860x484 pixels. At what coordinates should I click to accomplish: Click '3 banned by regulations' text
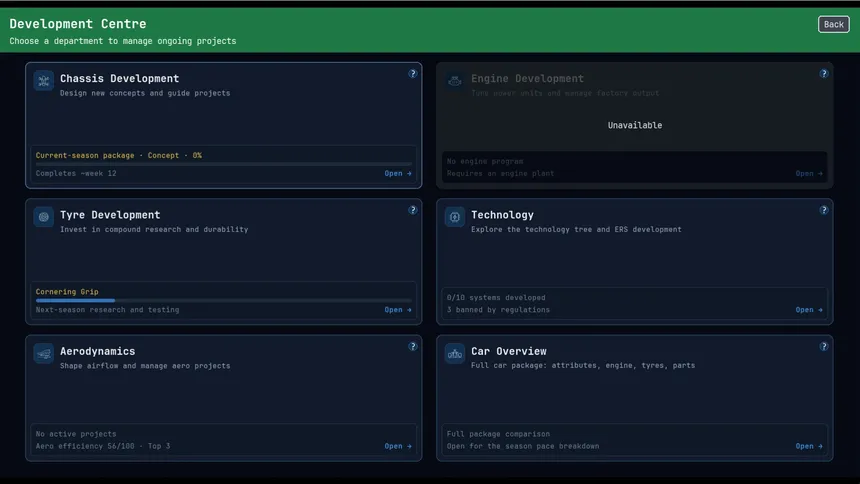[499, 309]
